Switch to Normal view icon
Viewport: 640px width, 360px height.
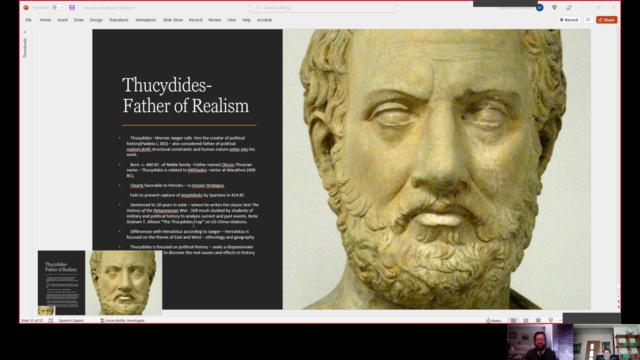point(513,320)
